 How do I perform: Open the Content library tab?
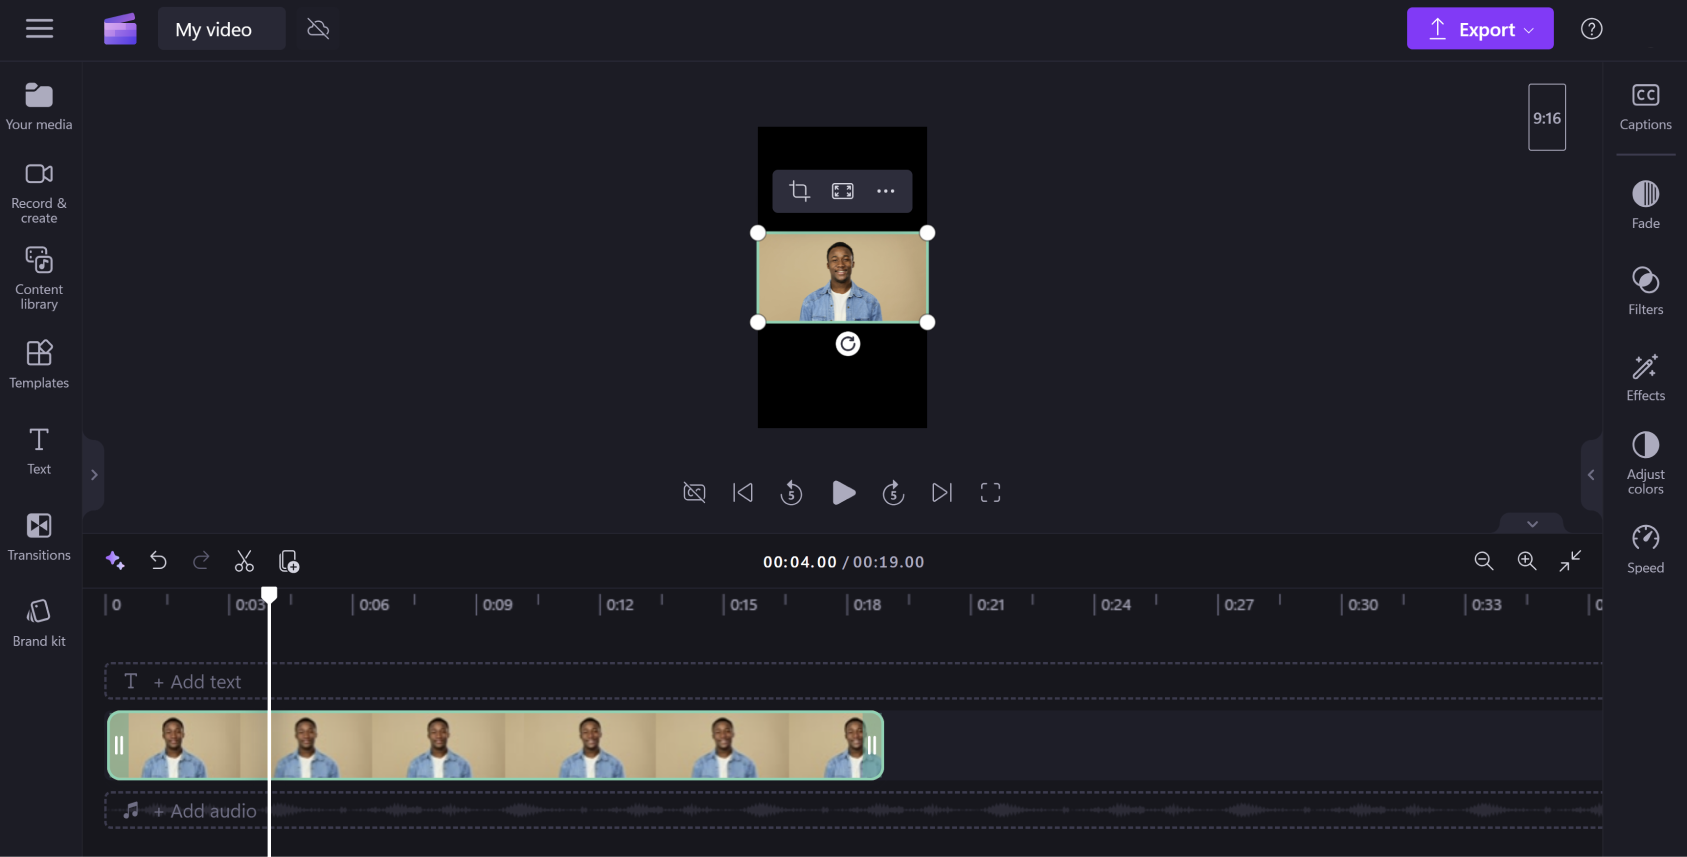(39, 279)
